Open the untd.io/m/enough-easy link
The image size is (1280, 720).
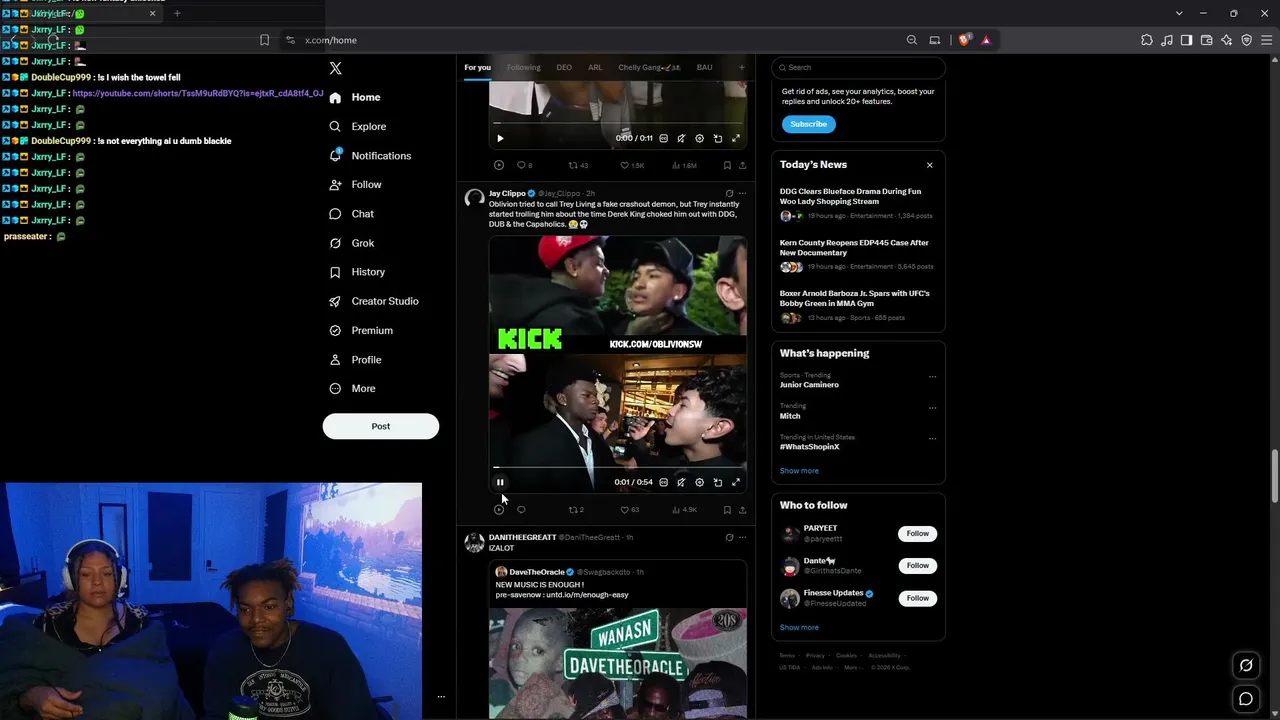(x=587, y=595)
